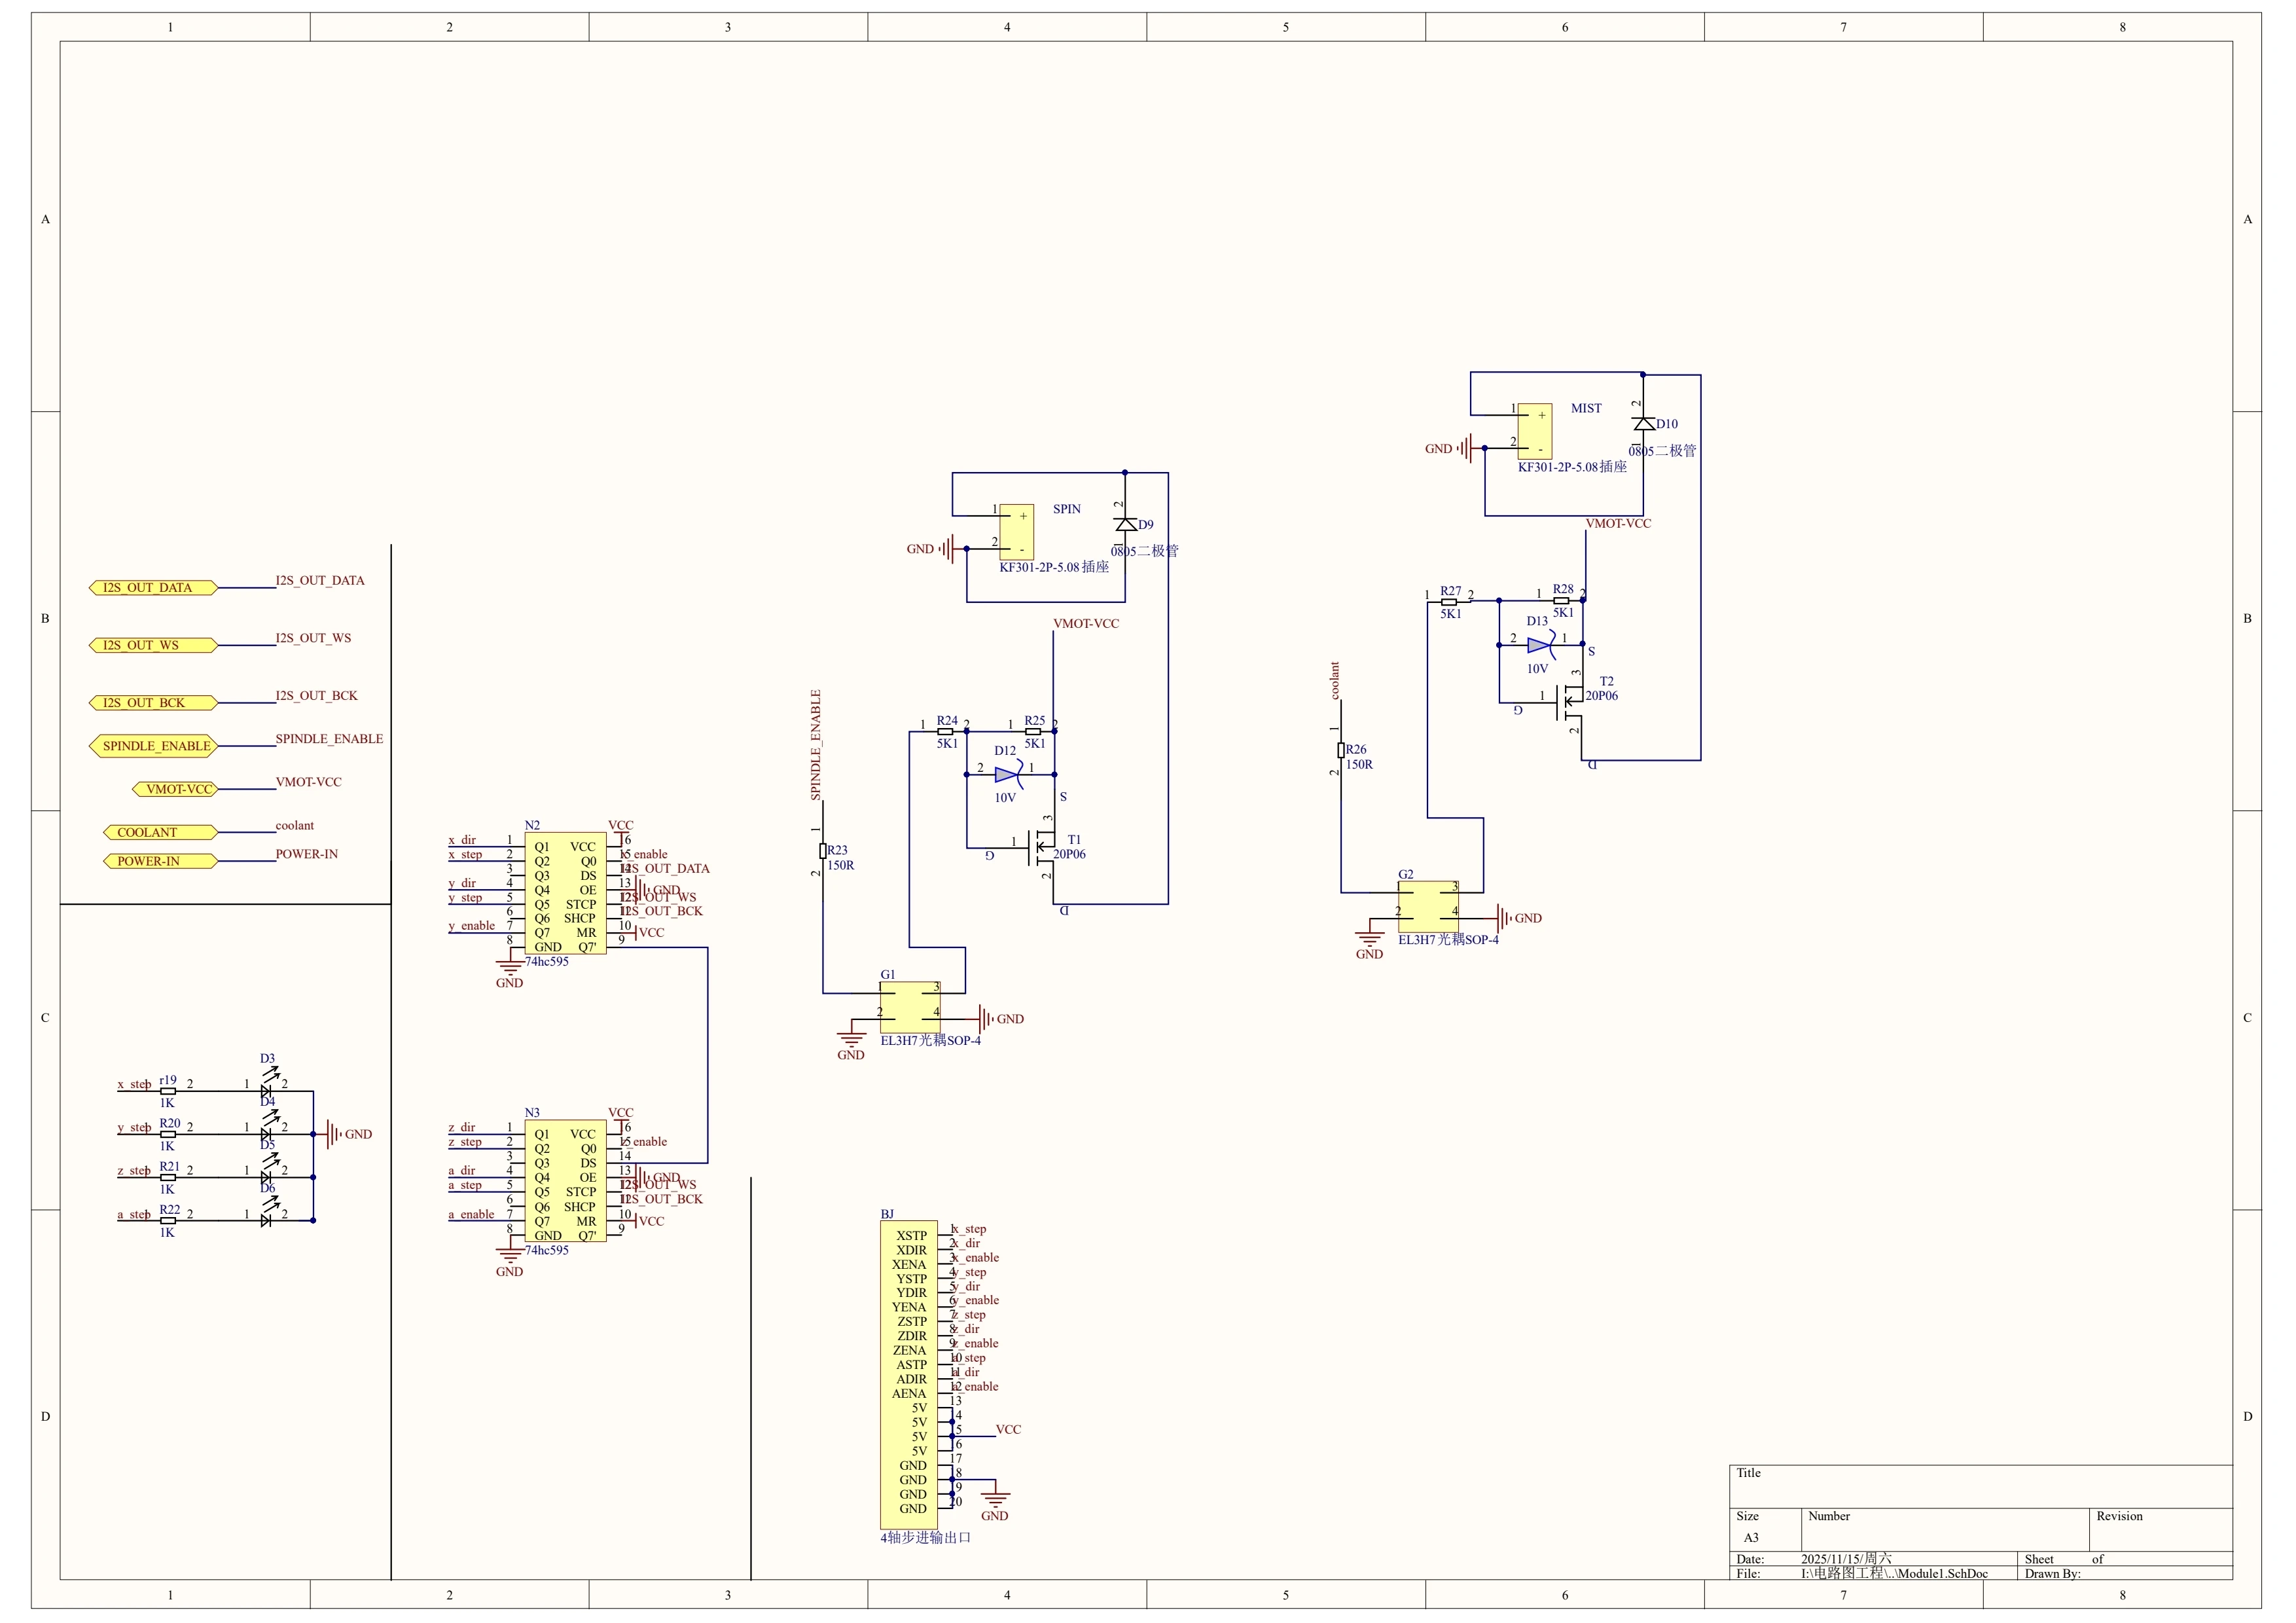Select the T1 20P06 MOSFET symbol

tap(1043, 848)
